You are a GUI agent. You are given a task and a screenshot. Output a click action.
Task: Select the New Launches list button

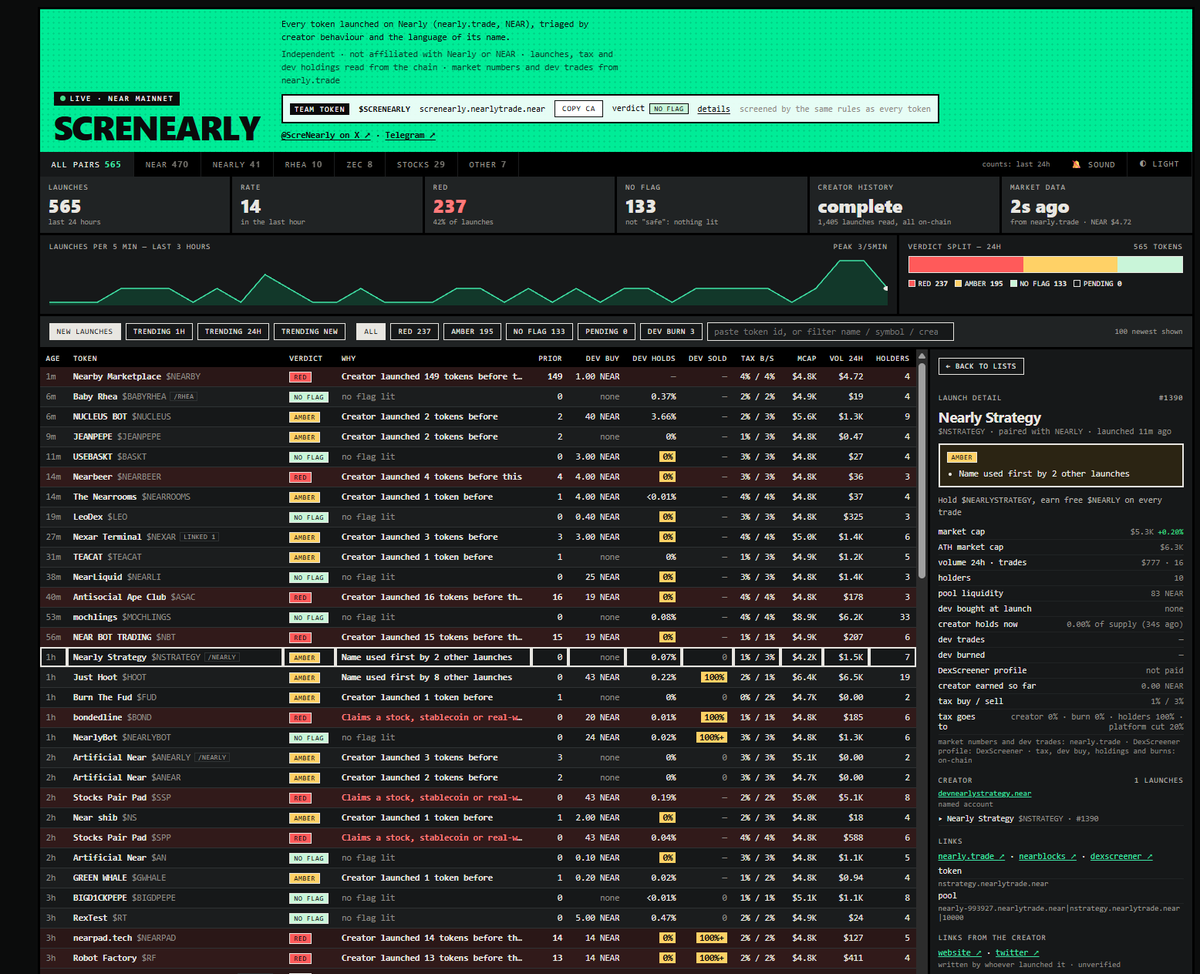click(x=85, y=331)
